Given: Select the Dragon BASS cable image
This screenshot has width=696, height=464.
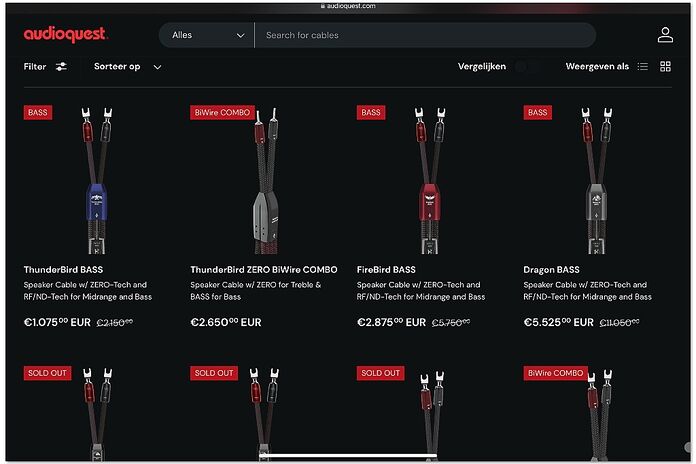Looking at the screenshot, I should pos(596,180).
